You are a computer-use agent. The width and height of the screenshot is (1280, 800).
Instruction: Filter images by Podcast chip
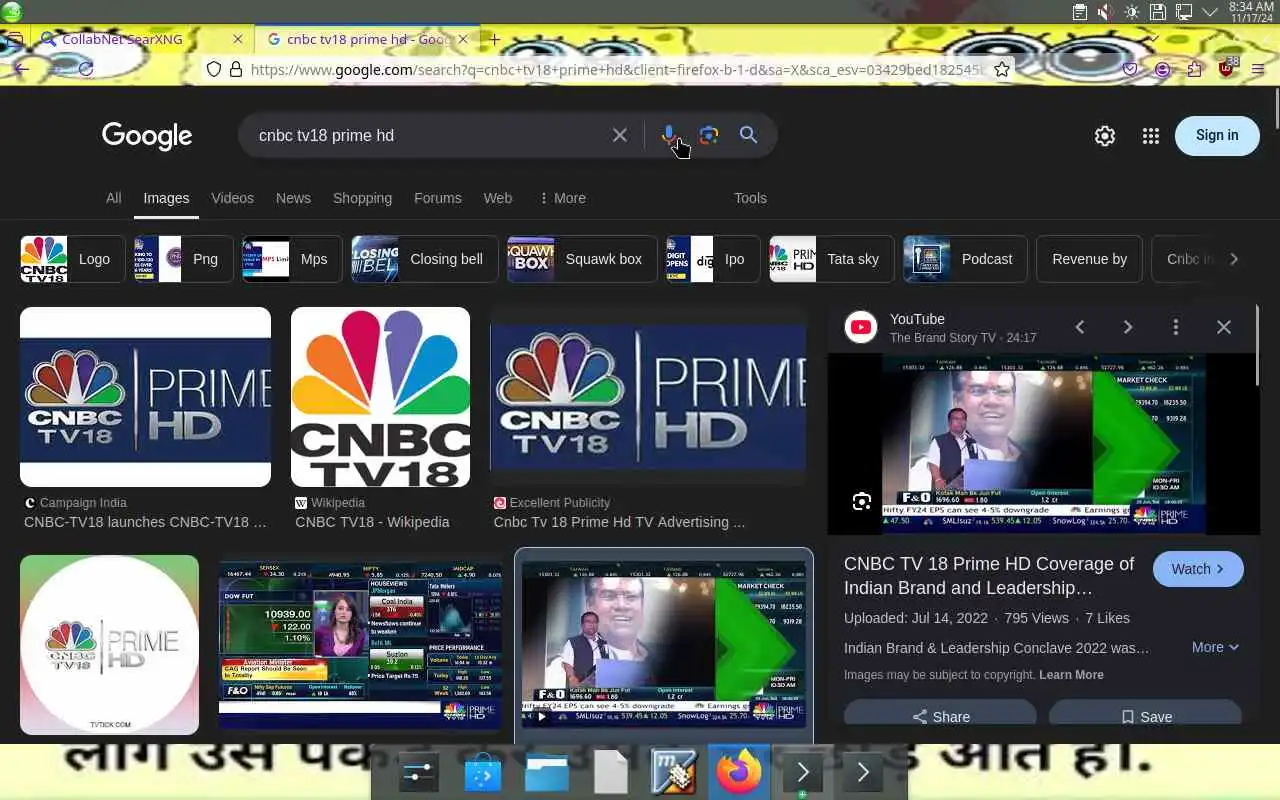pos(965,259)
